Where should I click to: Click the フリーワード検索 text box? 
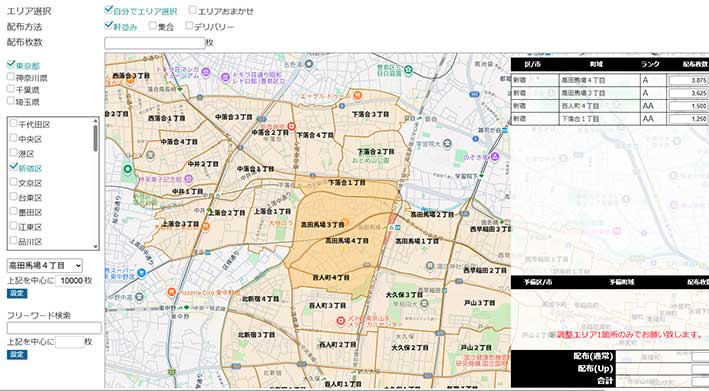pos(54,328)
